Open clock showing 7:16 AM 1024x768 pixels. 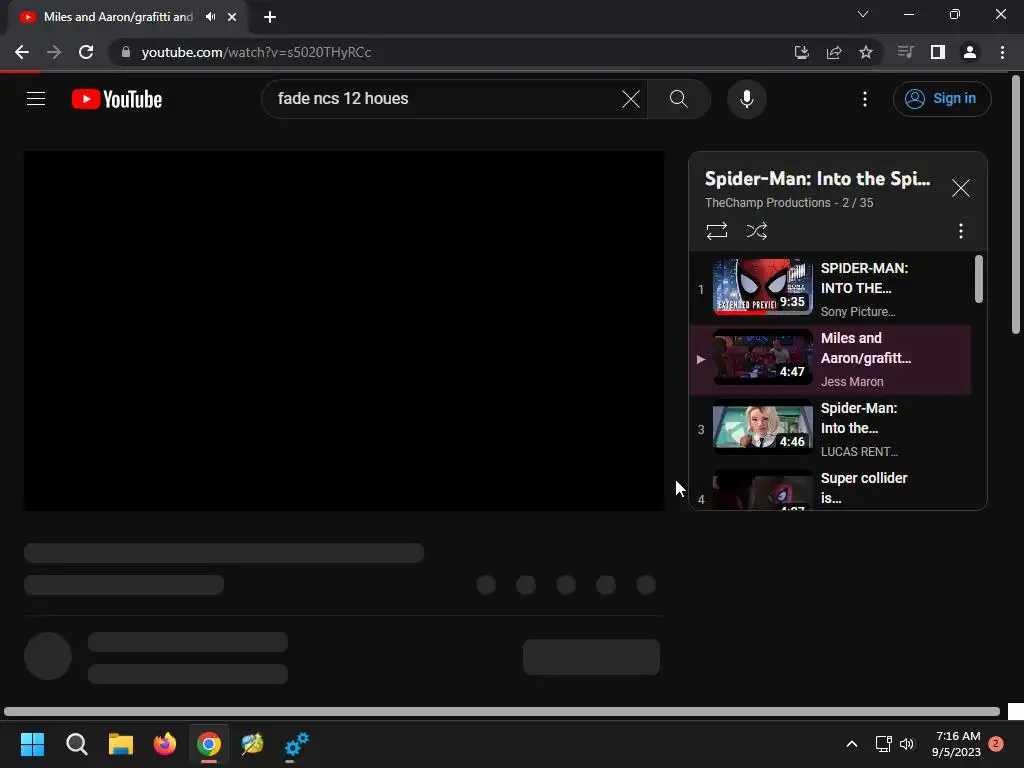[x=957, y=744]
